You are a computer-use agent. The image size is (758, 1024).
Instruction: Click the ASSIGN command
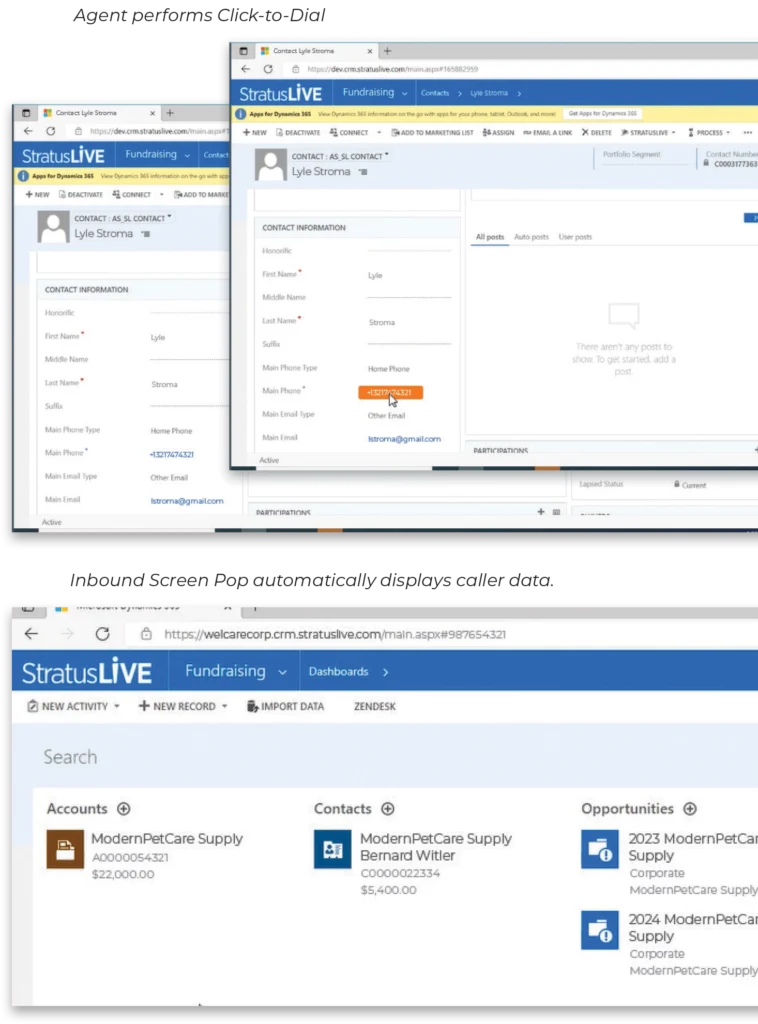(x=498, y=133)
